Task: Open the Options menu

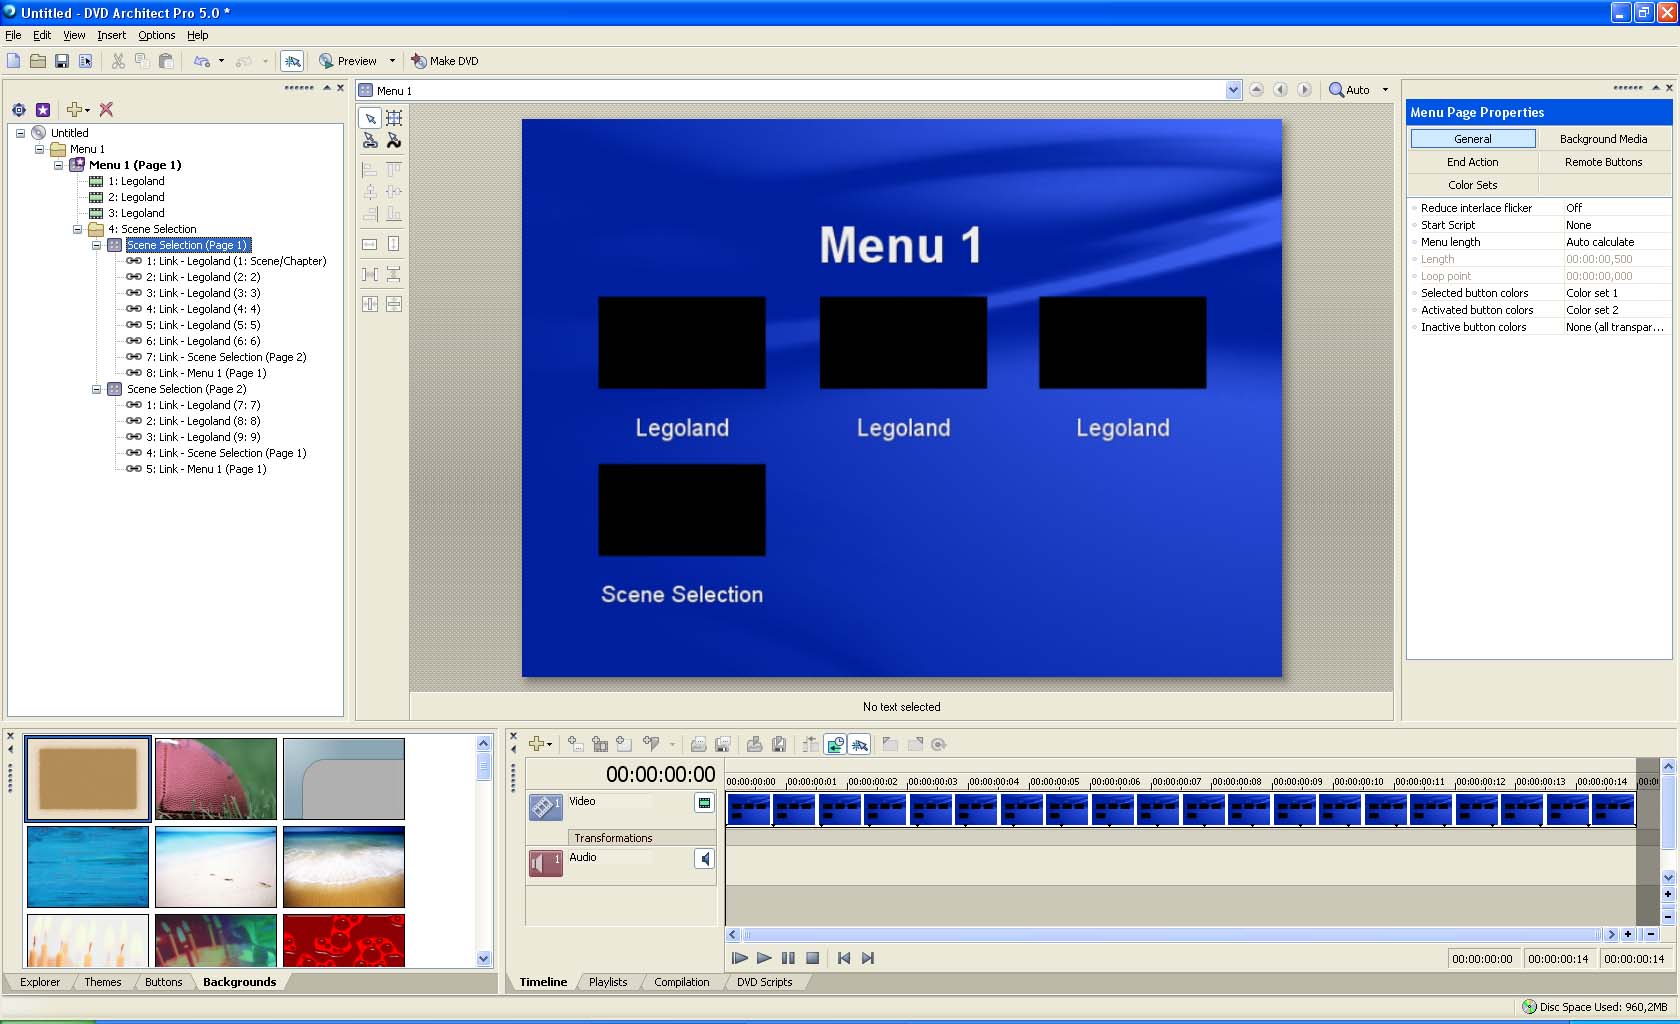Action: (156, 35)
